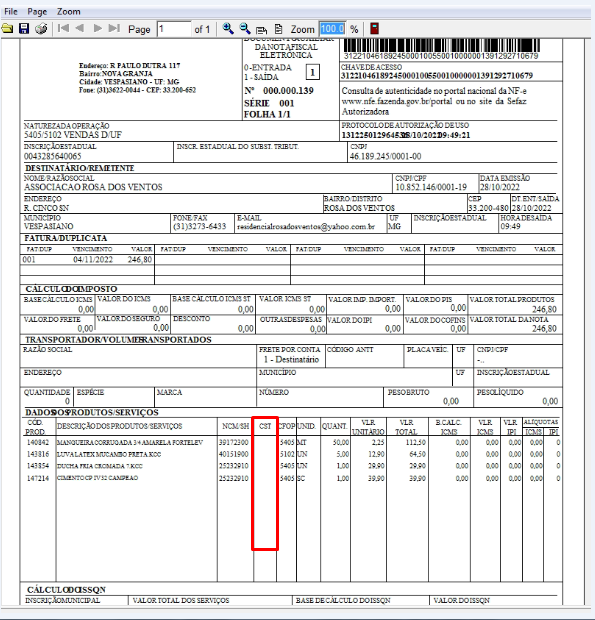Click the CST column header in products table

coord(265,426)
